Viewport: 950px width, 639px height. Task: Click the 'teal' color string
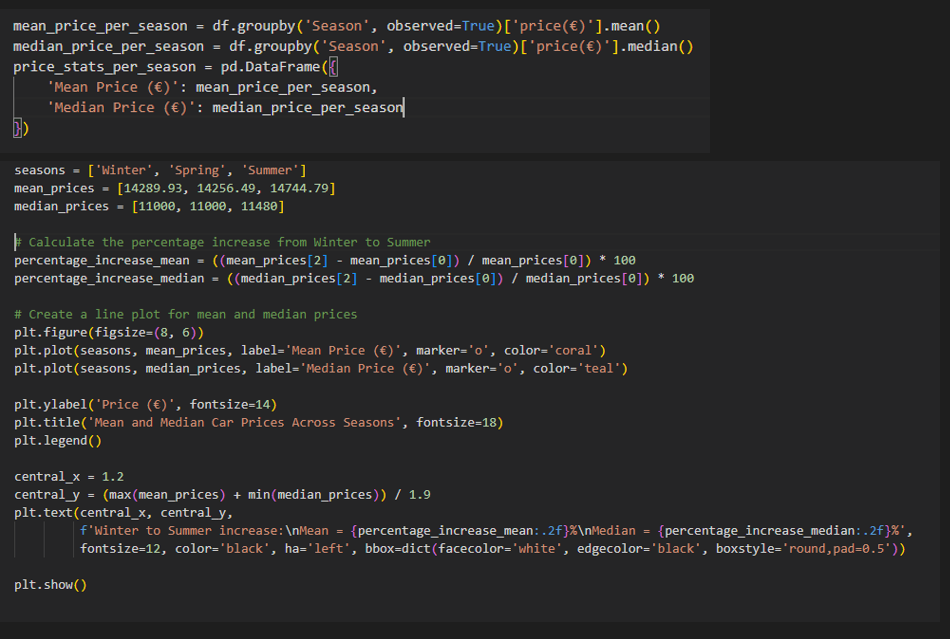[x=599, y=368]
